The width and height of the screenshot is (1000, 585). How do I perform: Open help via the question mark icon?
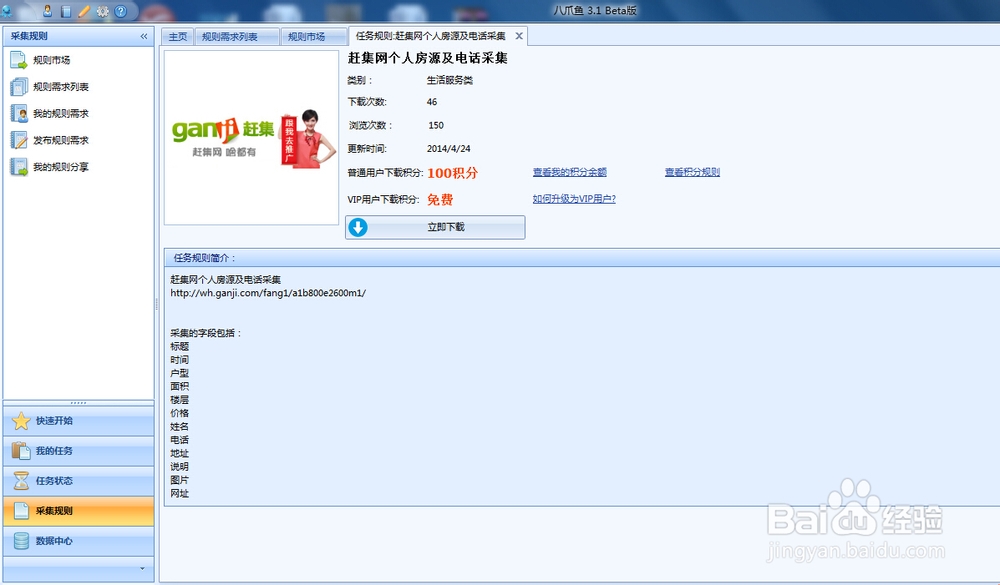point(121,11)
